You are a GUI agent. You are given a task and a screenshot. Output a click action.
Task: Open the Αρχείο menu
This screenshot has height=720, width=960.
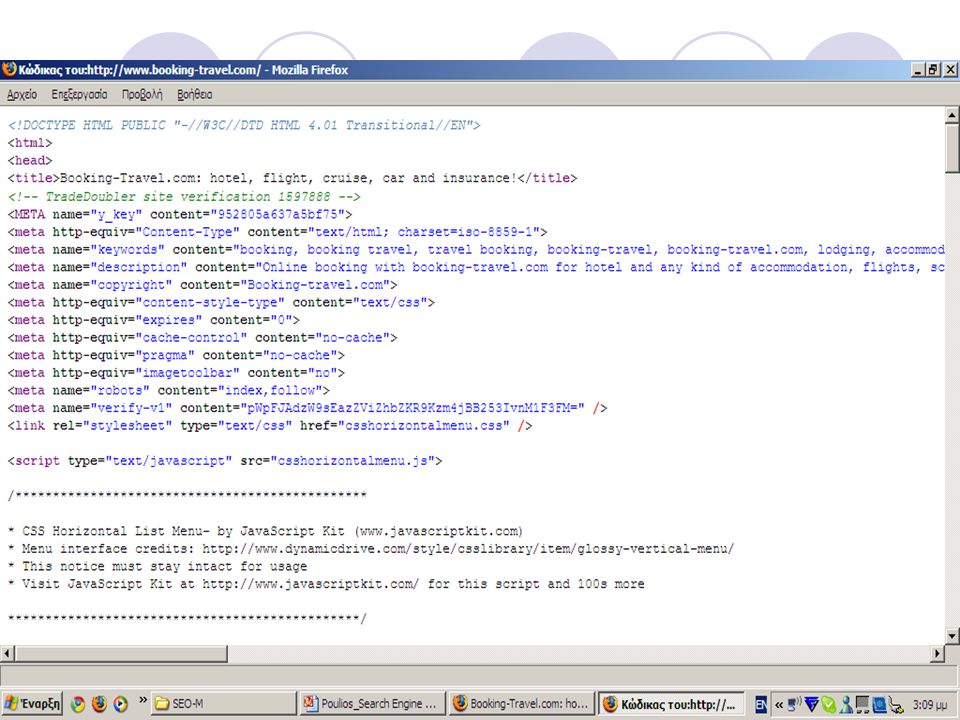(22, 94)
